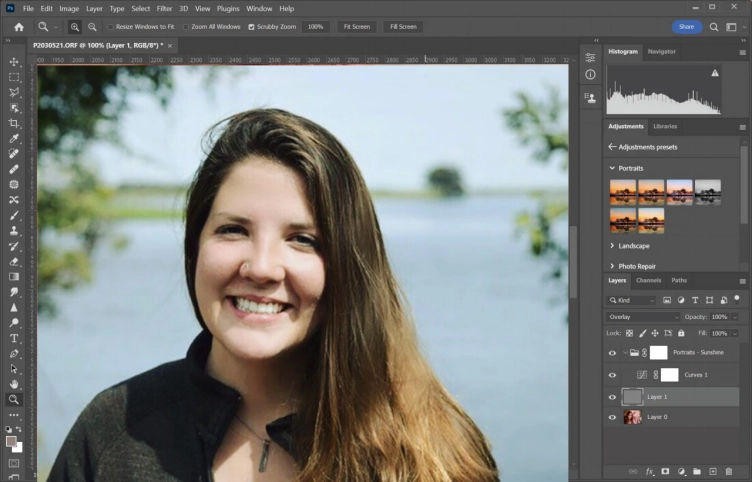
Task: Select the Crop tool
Action: (x=14, y=123)
